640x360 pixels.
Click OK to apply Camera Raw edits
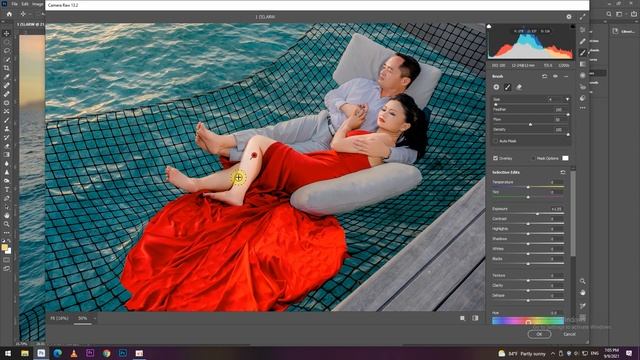pyautogui.click(x=539, y=334)
